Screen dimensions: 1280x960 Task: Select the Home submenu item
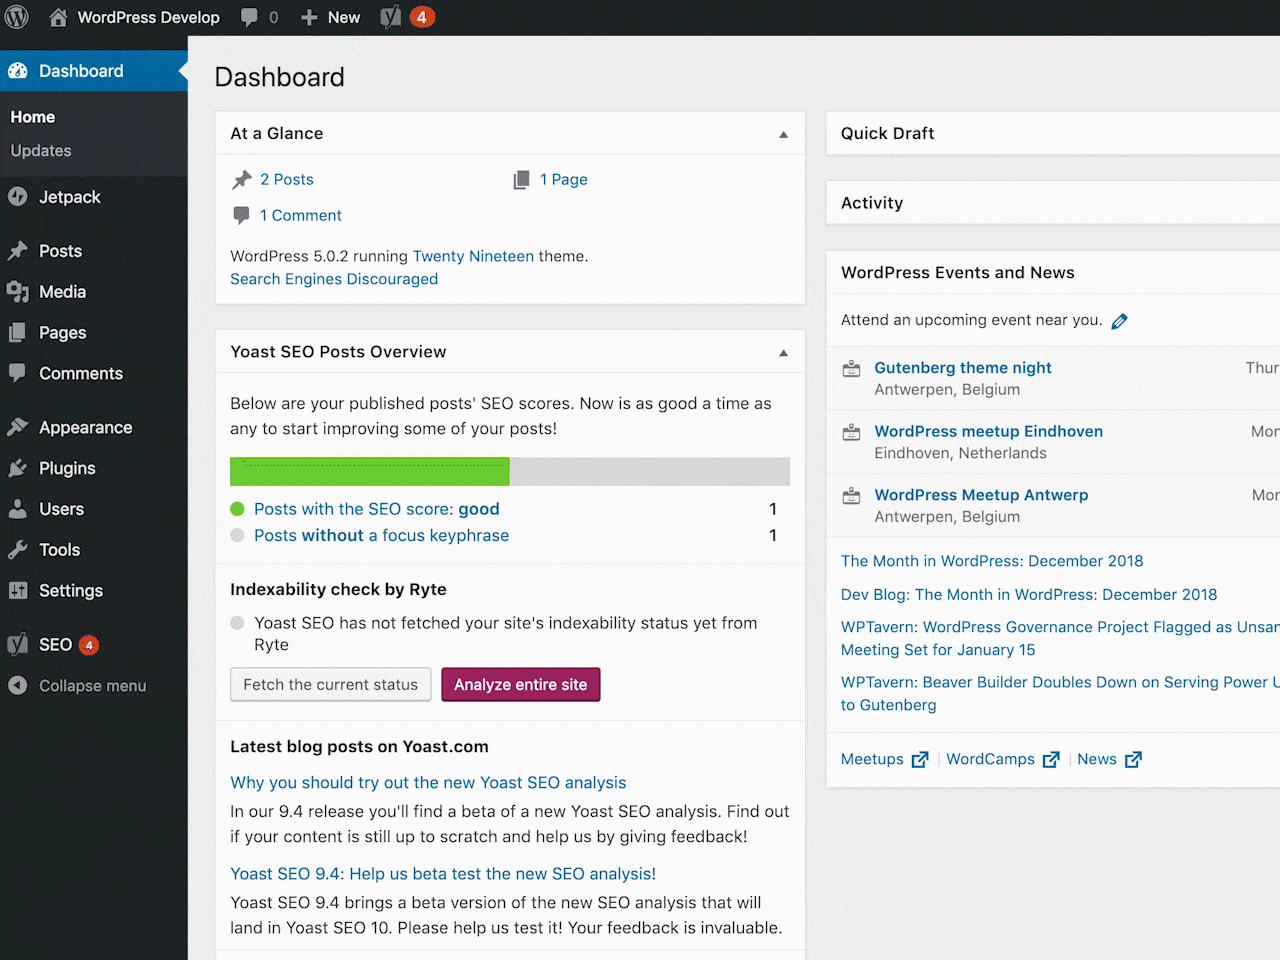33,117
